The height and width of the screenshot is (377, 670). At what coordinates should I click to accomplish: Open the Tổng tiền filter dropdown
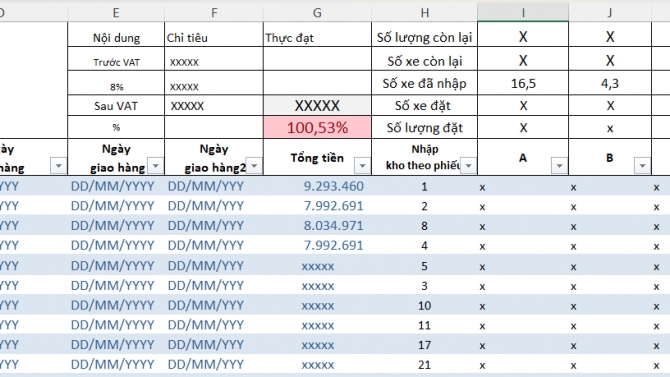(x=362, y=165)
